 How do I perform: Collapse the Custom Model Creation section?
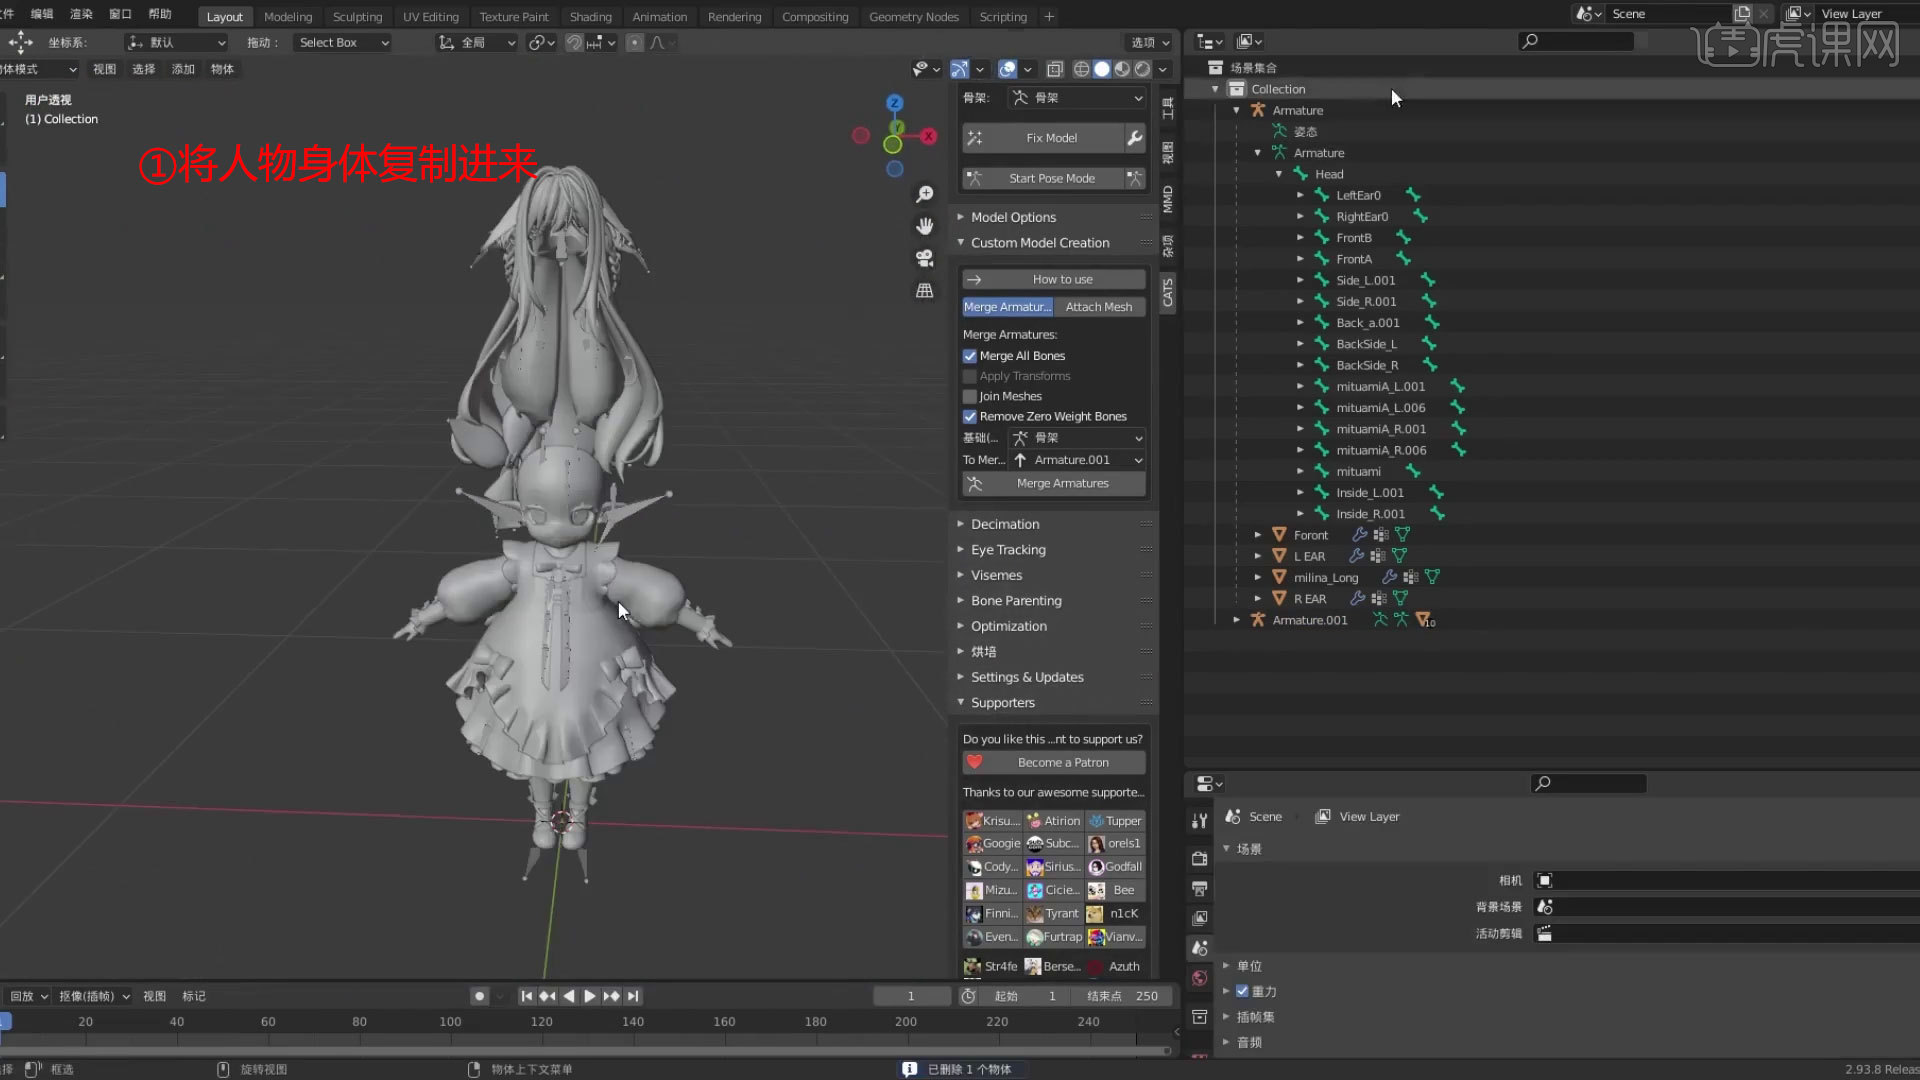coord(961,242)
